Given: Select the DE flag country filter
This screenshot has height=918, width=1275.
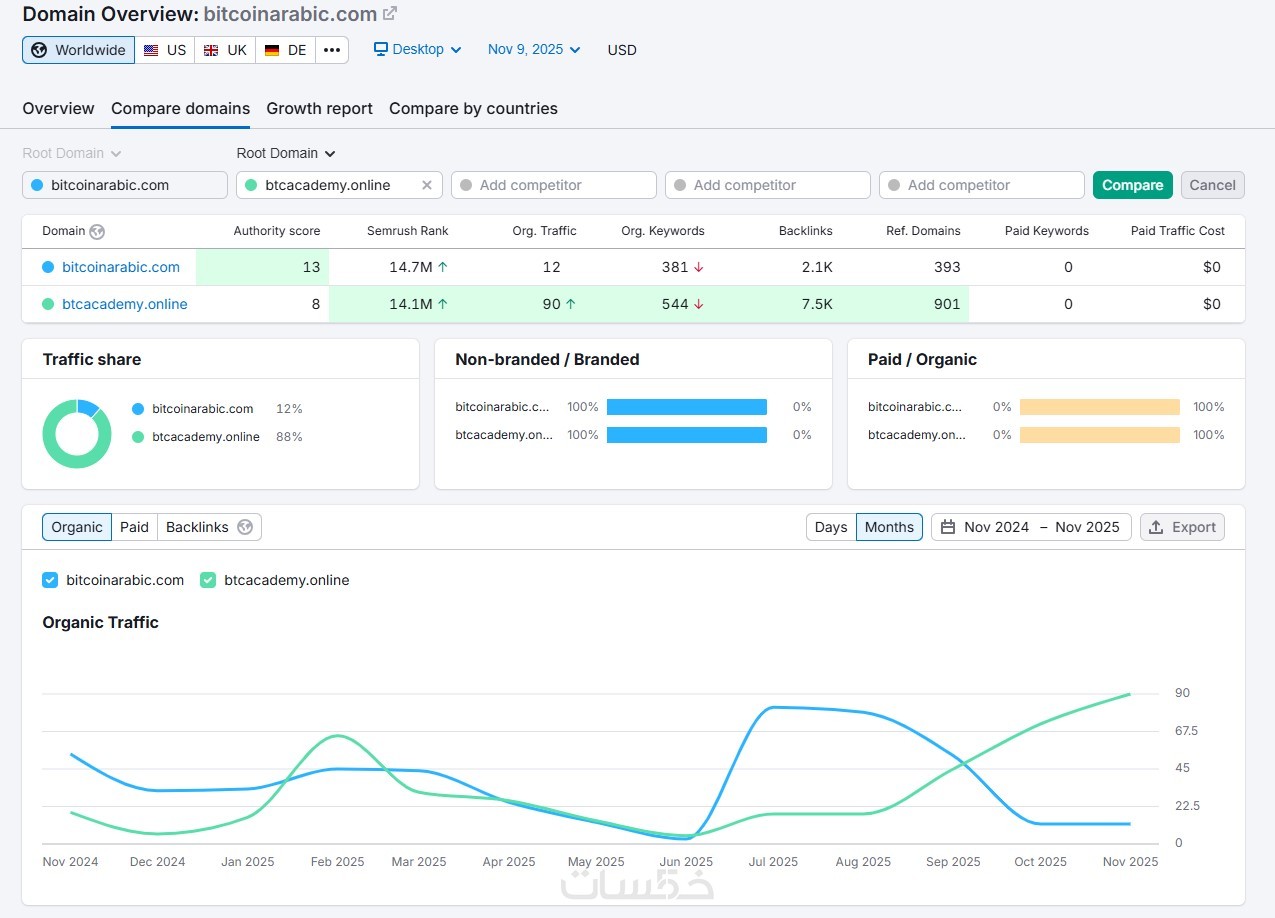Looking at the screenshot, I should point(286,50).
